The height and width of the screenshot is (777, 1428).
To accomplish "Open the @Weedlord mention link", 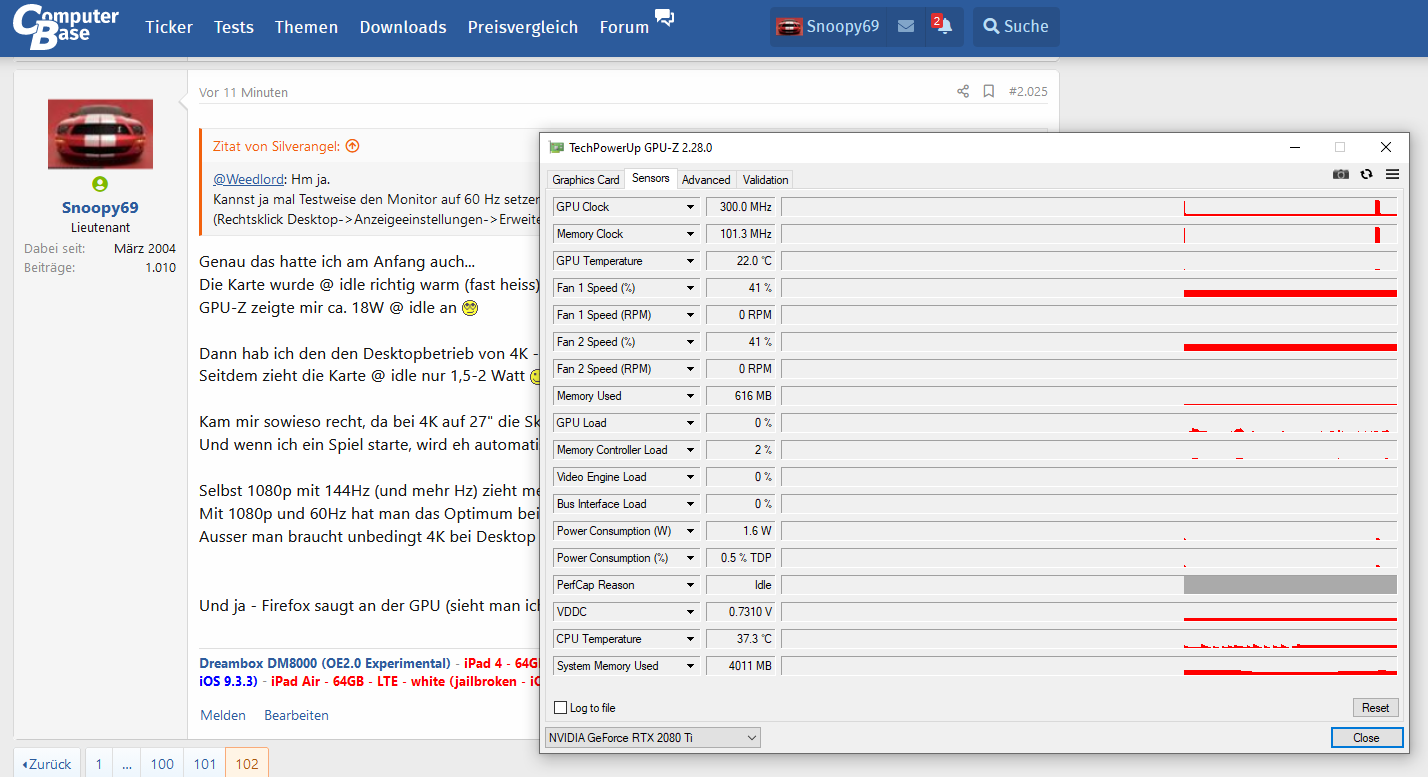I will pos(249,179).
